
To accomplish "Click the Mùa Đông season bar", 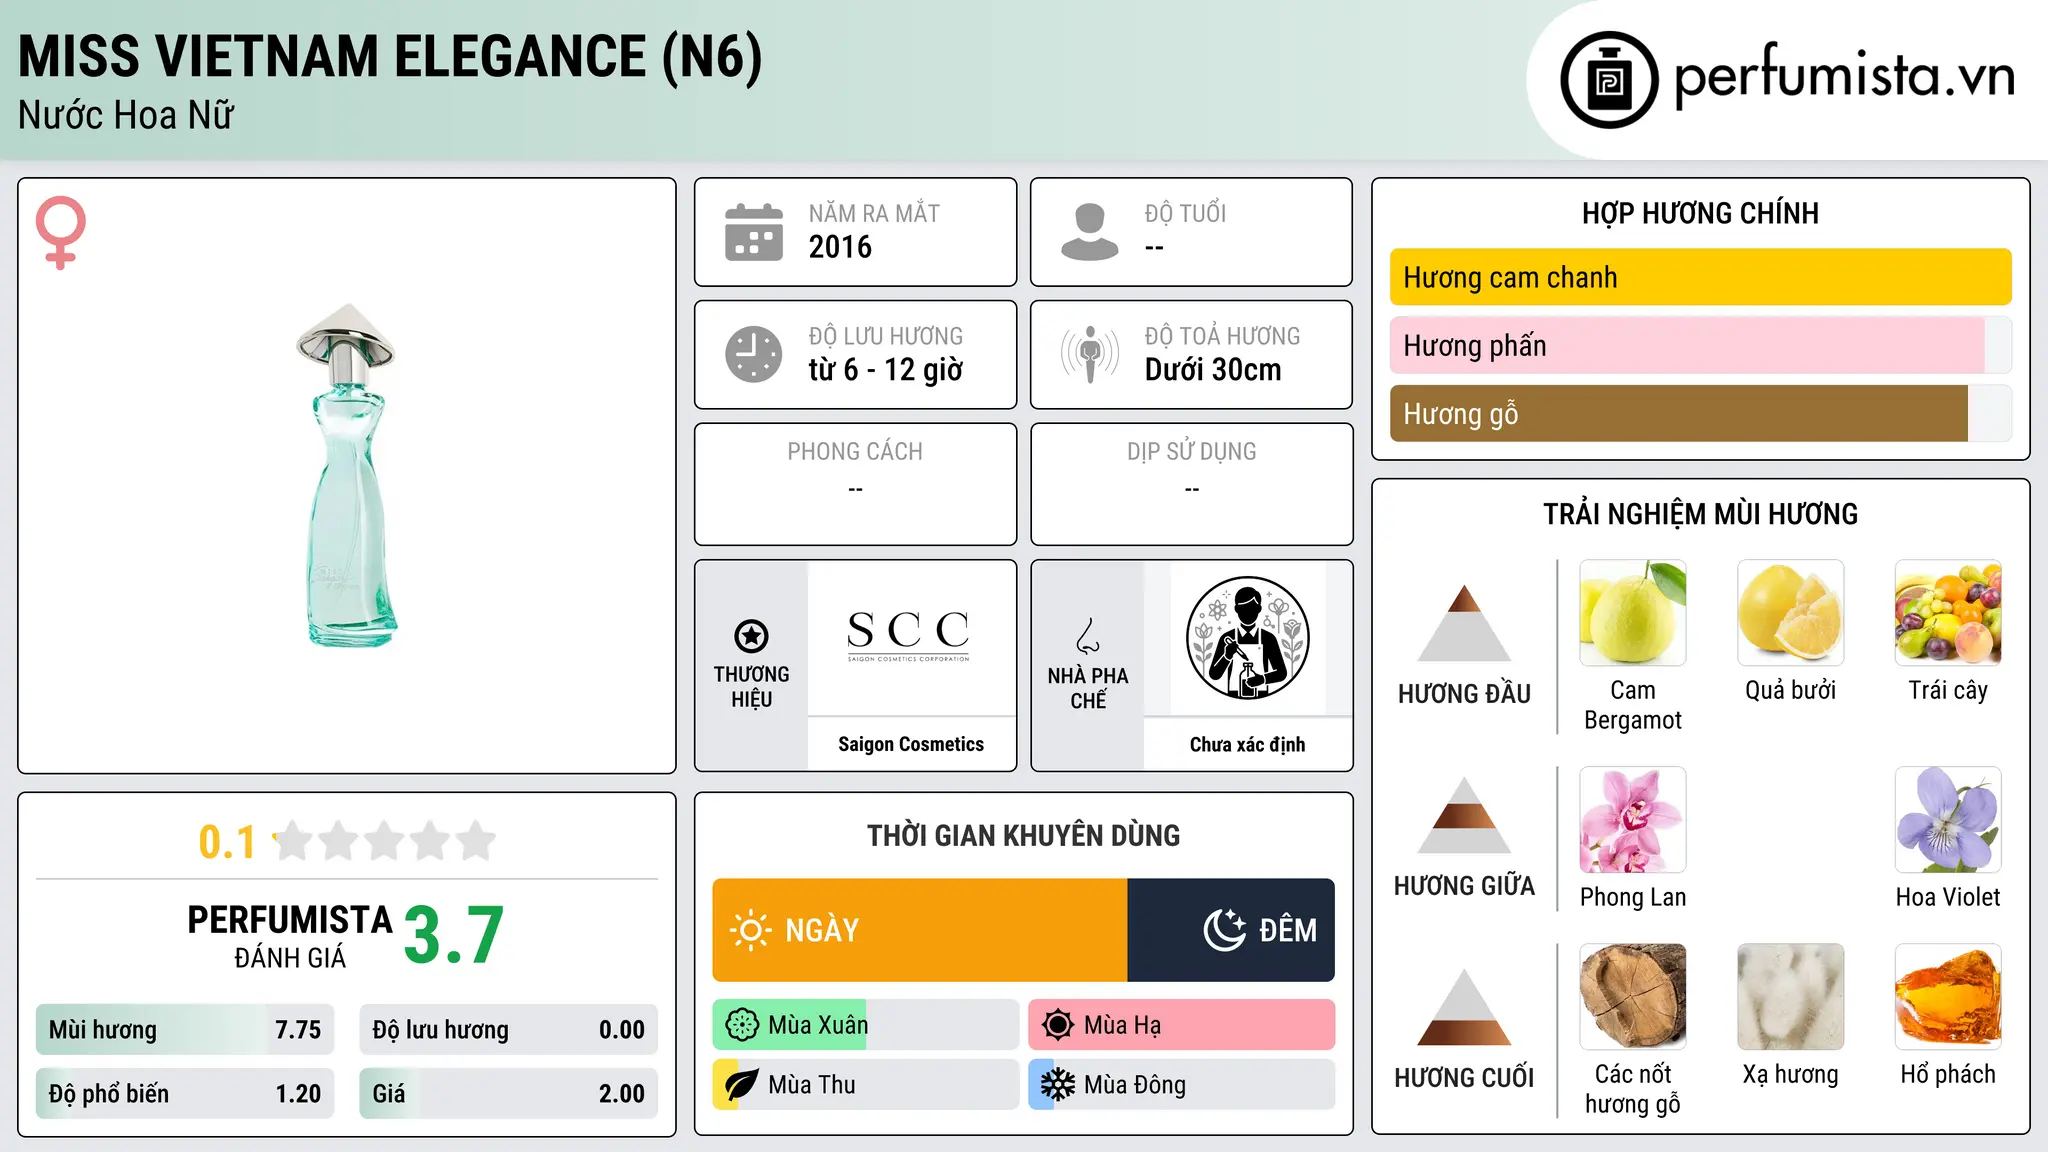I will [x=1182, y=1085].
